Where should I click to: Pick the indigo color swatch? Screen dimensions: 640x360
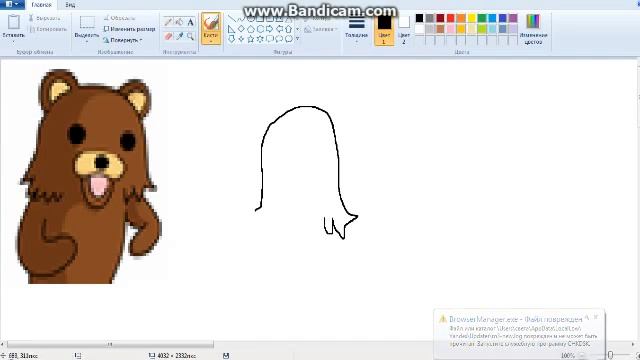503,18
